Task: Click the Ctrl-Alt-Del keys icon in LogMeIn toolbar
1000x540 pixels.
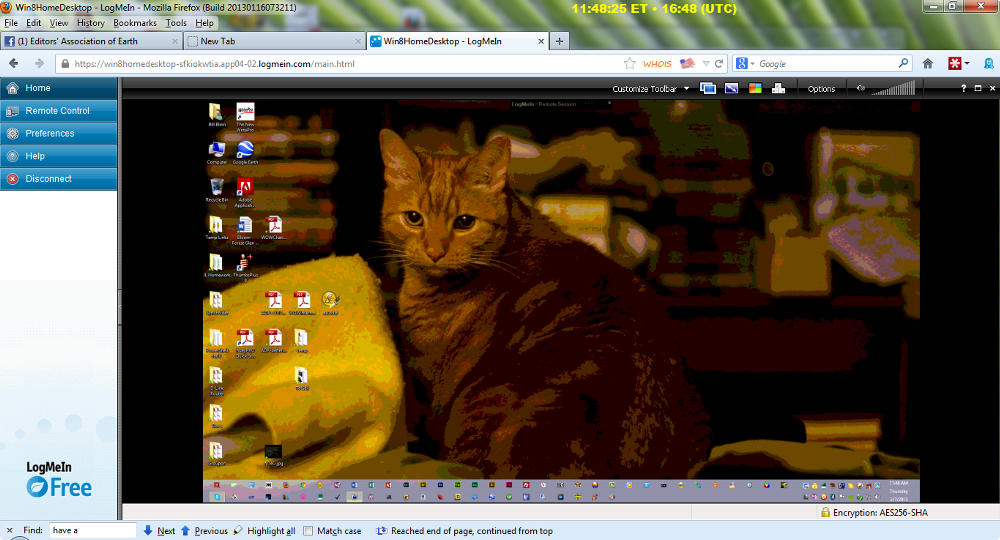Action: pos(778,89)
